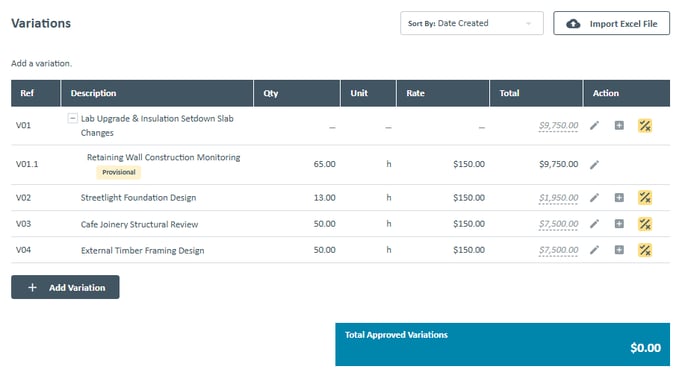Add sub-item to V01 variation
Screen dimensions: 688x384
coord(619,126)
